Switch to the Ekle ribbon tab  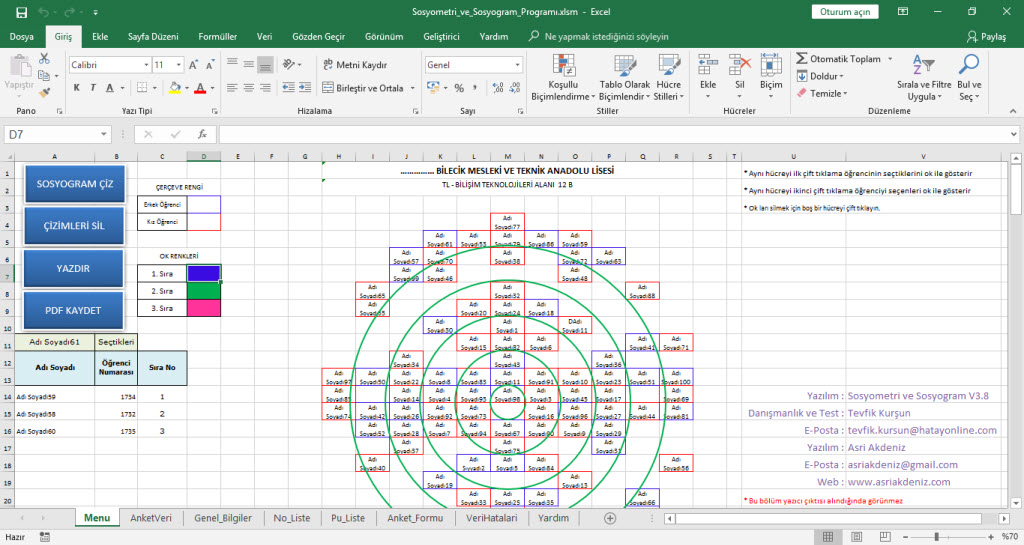click(100, 37)
